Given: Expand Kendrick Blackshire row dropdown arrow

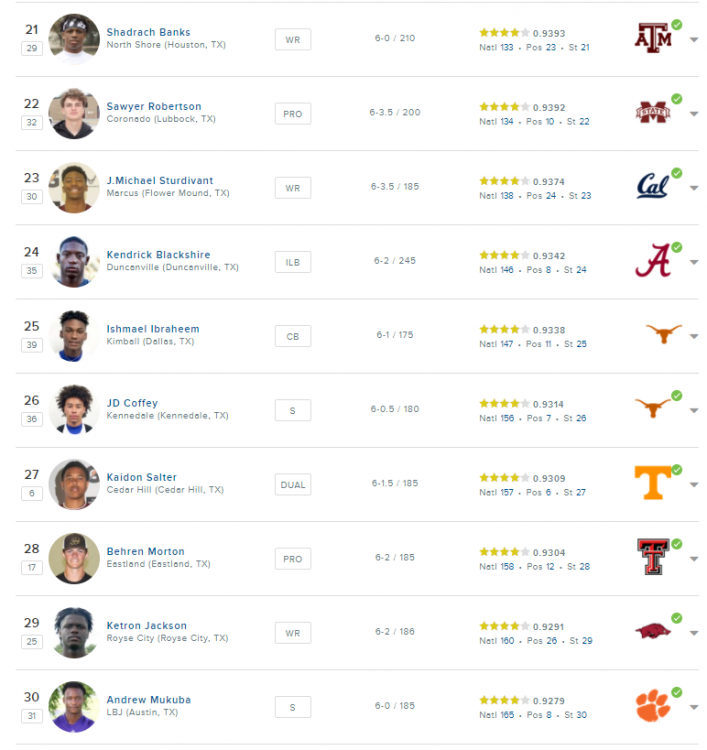Looking at the screenshot, I should (694, 262).
